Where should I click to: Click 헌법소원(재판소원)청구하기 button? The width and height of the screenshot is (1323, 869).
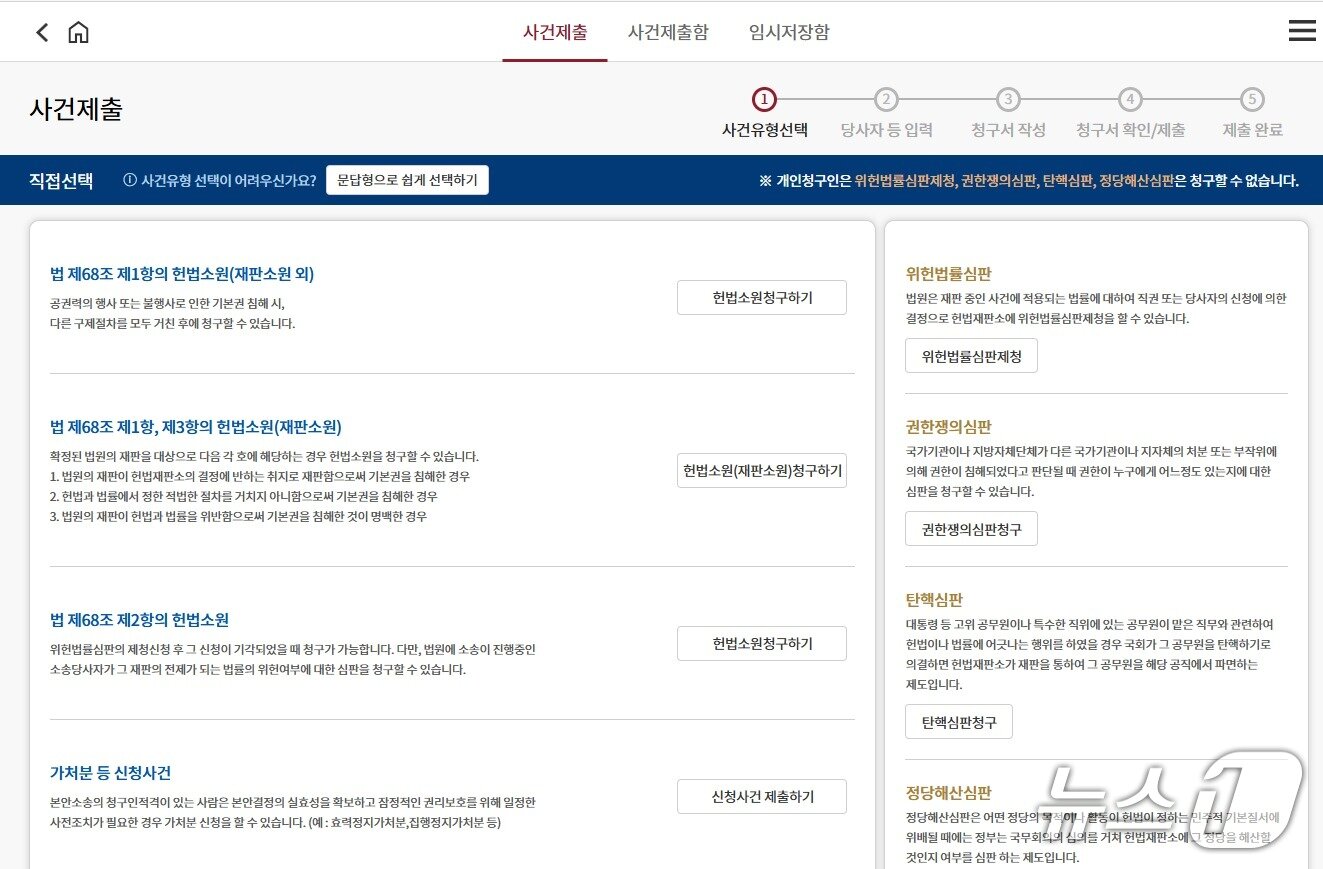point(762,470)
